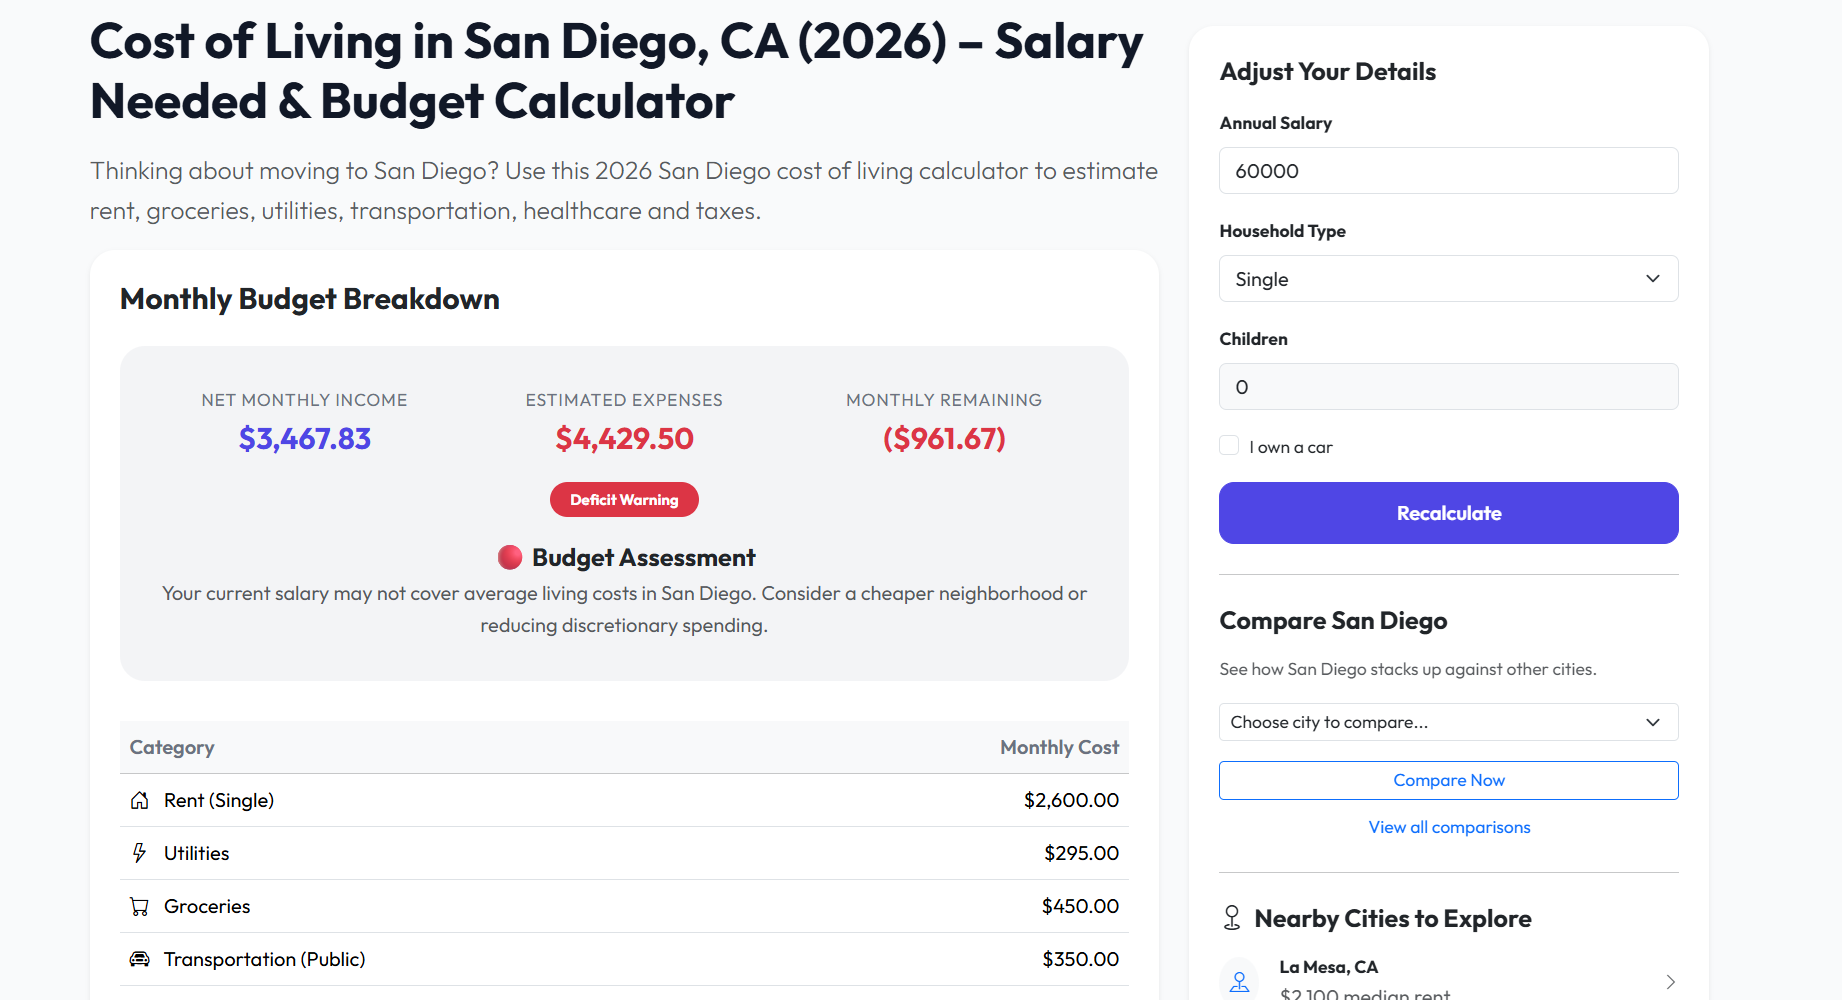Click the Deficit Warning badge

coord(623,499)
